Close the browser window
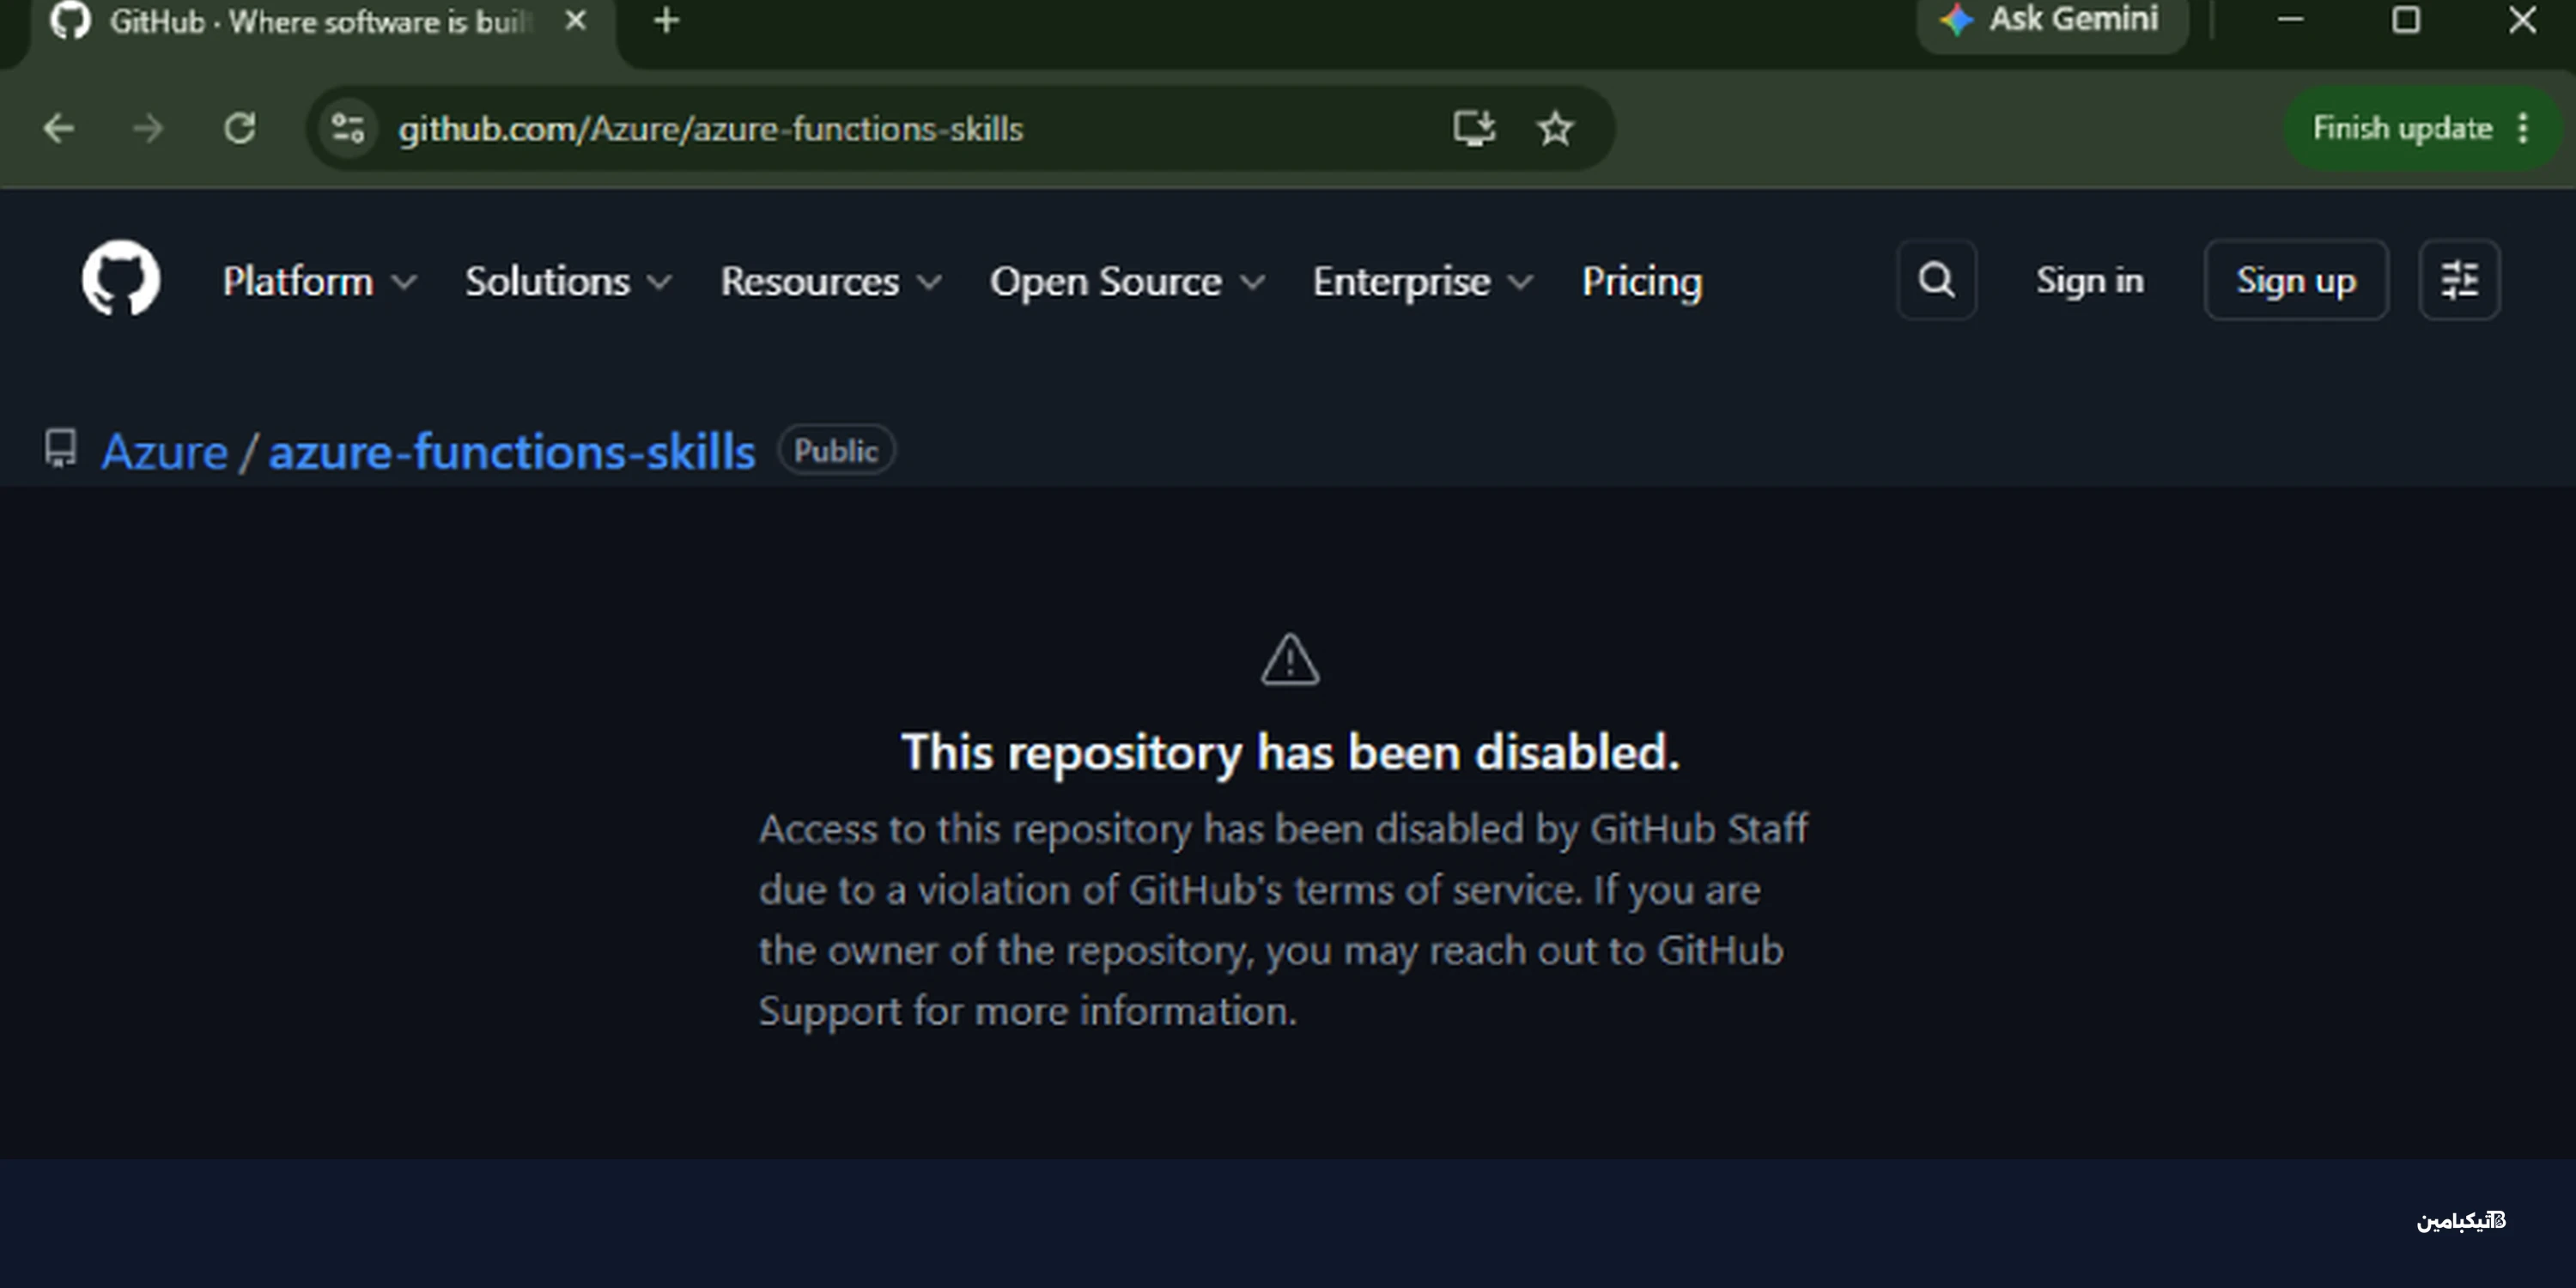This screenshot has height=1288, width=2576. tap(2522, 20)
